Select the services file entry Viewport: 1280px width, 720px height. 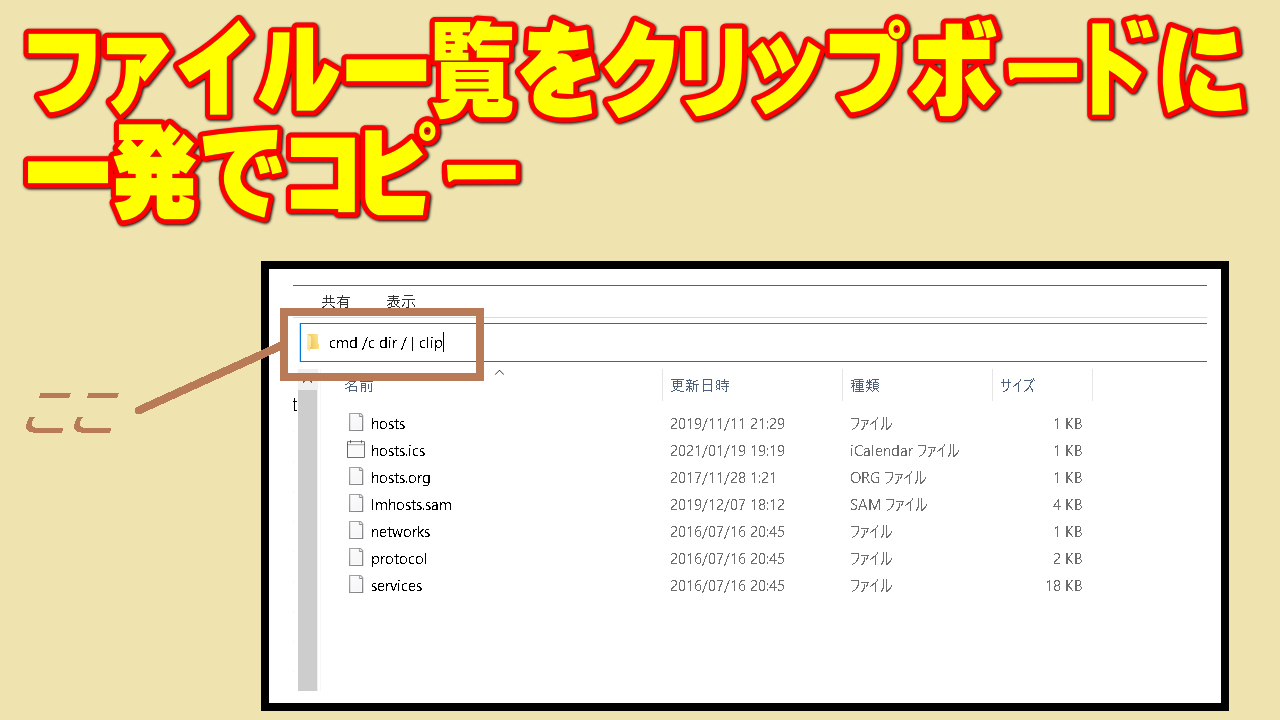coord(398,585)
